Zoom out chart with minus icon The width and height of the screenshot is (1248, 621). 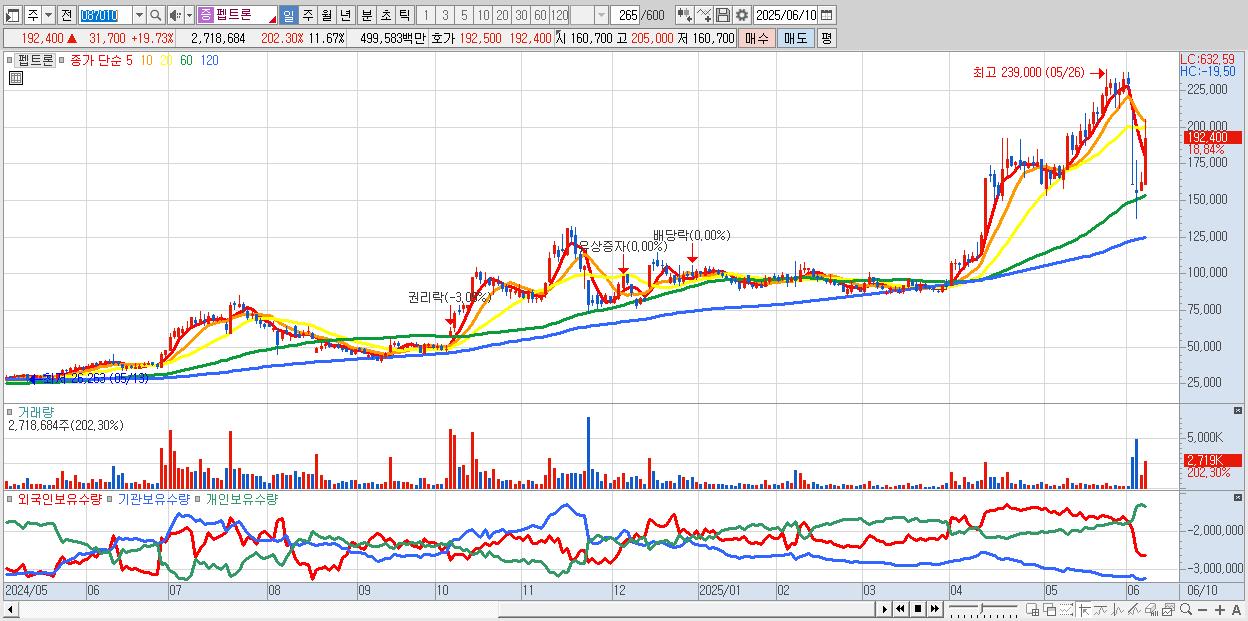coord(1203,609)
